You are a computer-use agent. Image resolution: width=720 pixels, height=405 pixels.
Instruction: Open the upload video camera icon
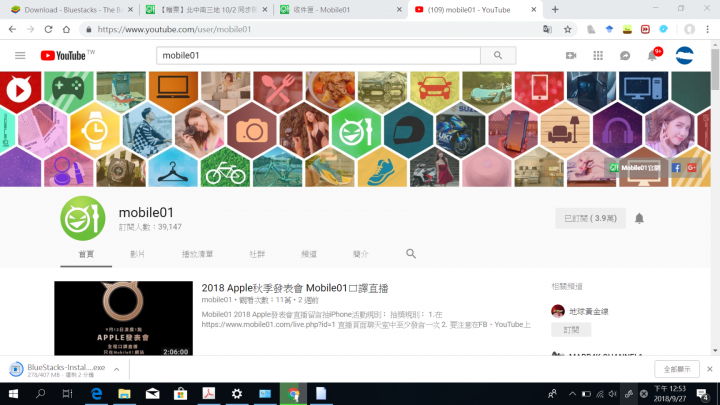[x=571, y=56]
